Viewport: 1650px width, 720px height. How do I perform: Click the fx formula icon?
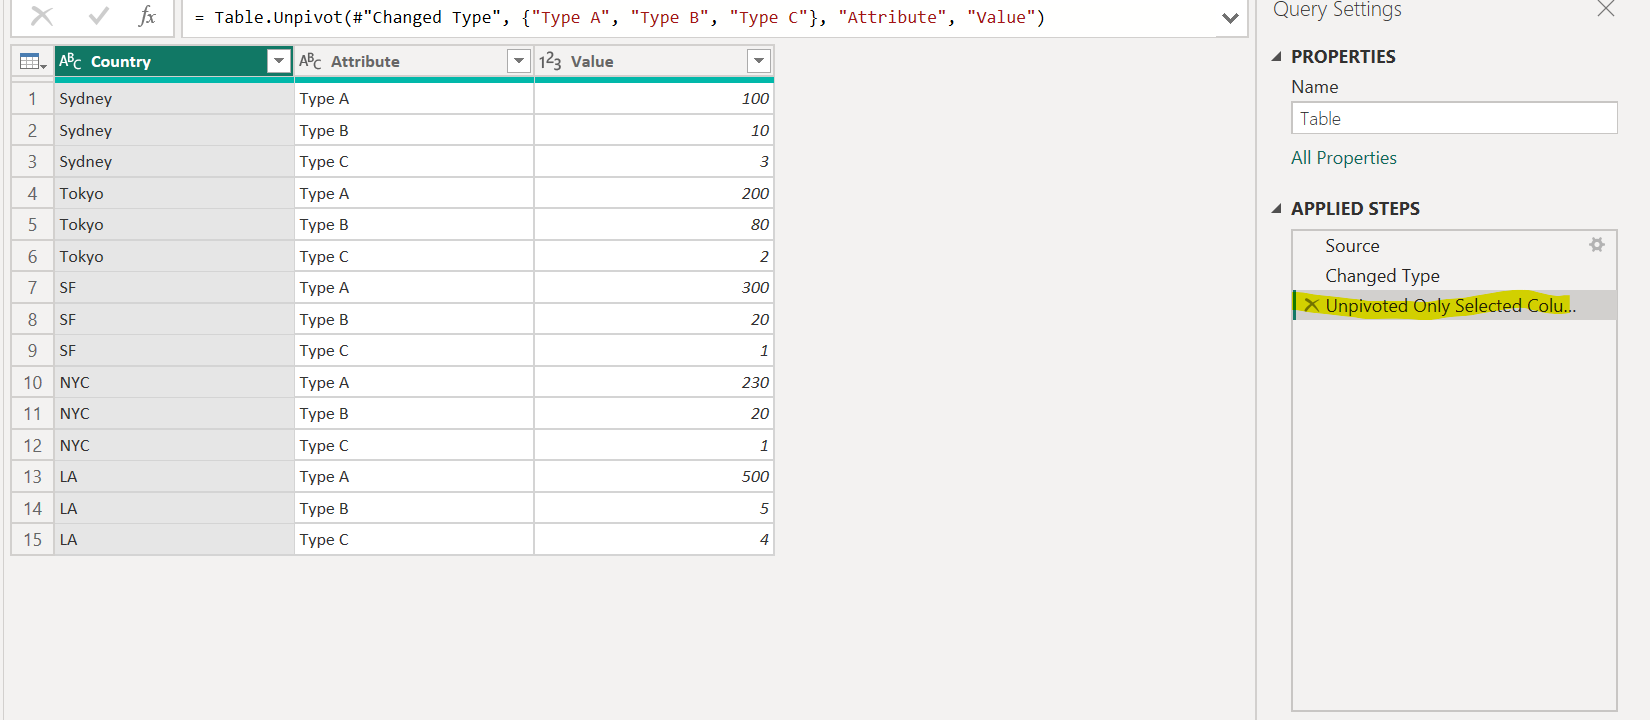[147, 16]
